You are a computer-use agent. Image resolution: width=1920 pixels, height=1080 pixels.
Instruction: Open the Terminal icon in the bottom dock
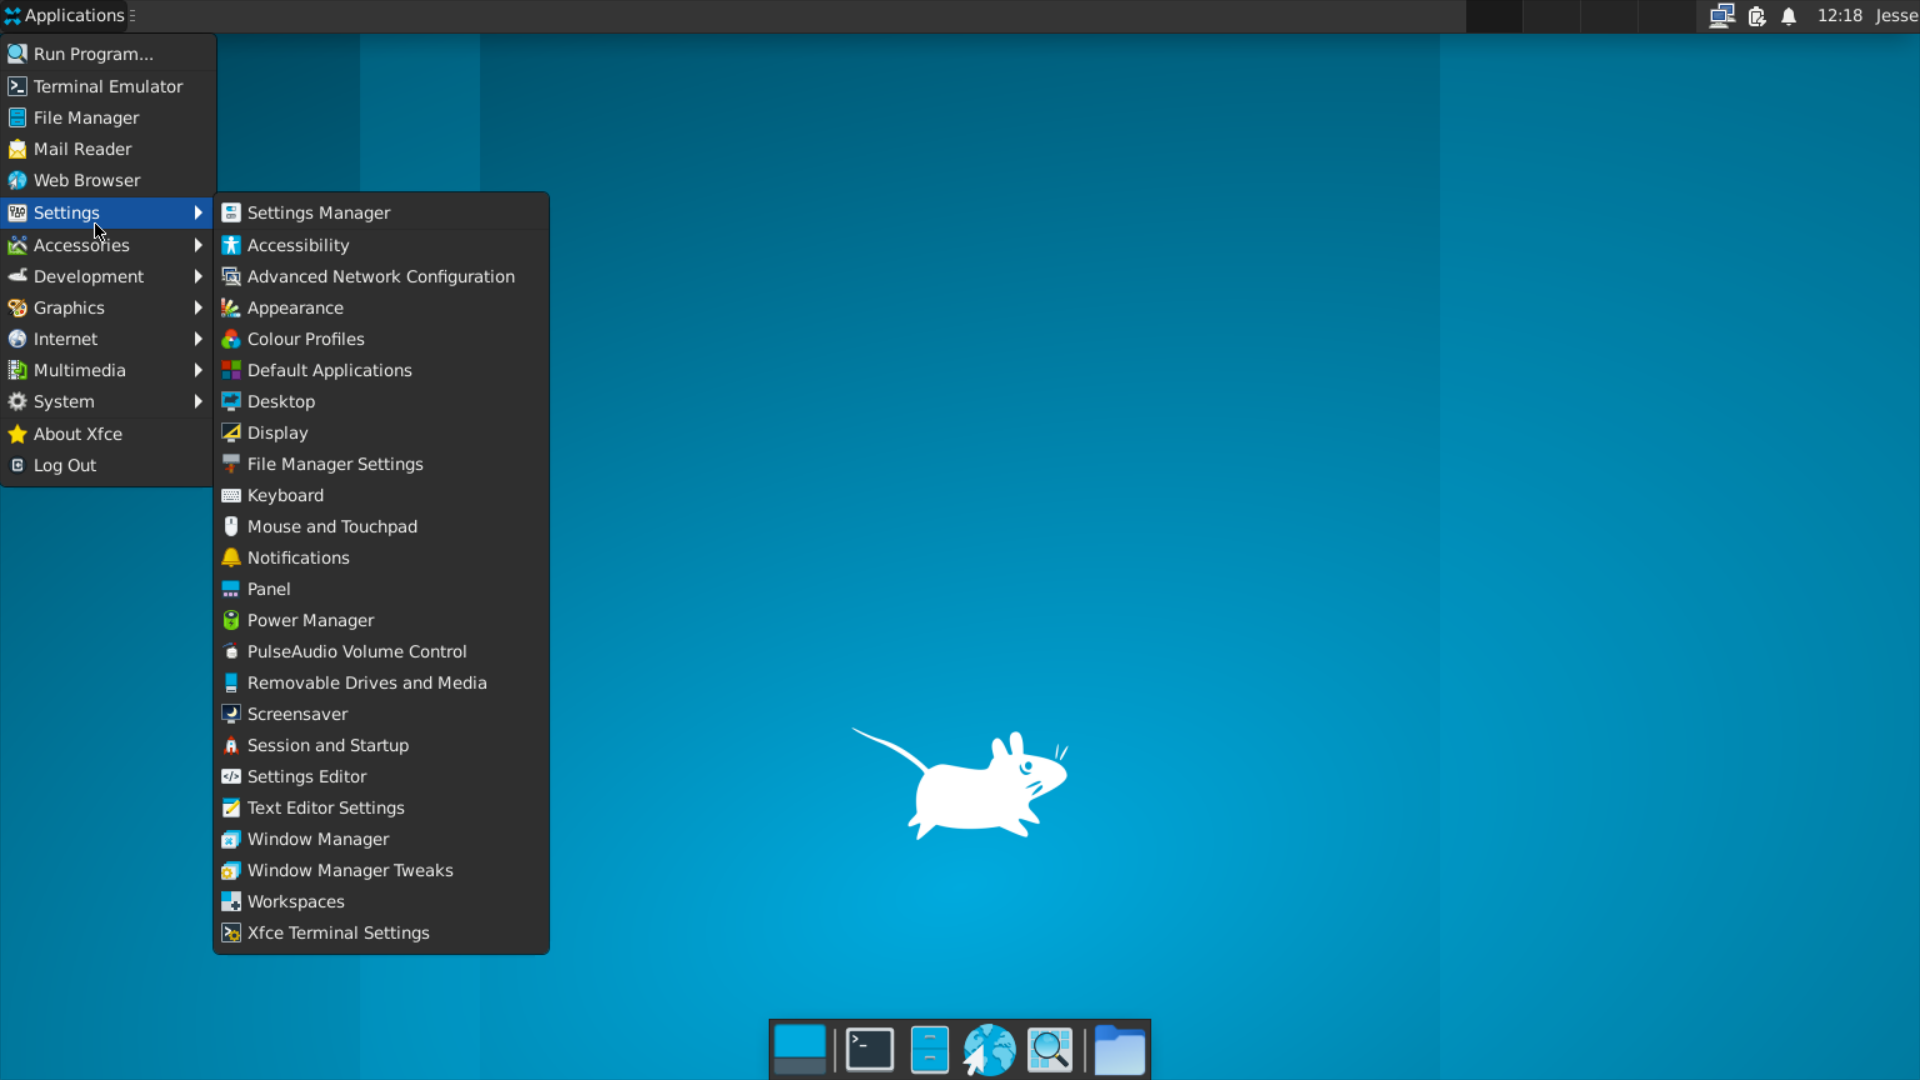coord(869,1050)
